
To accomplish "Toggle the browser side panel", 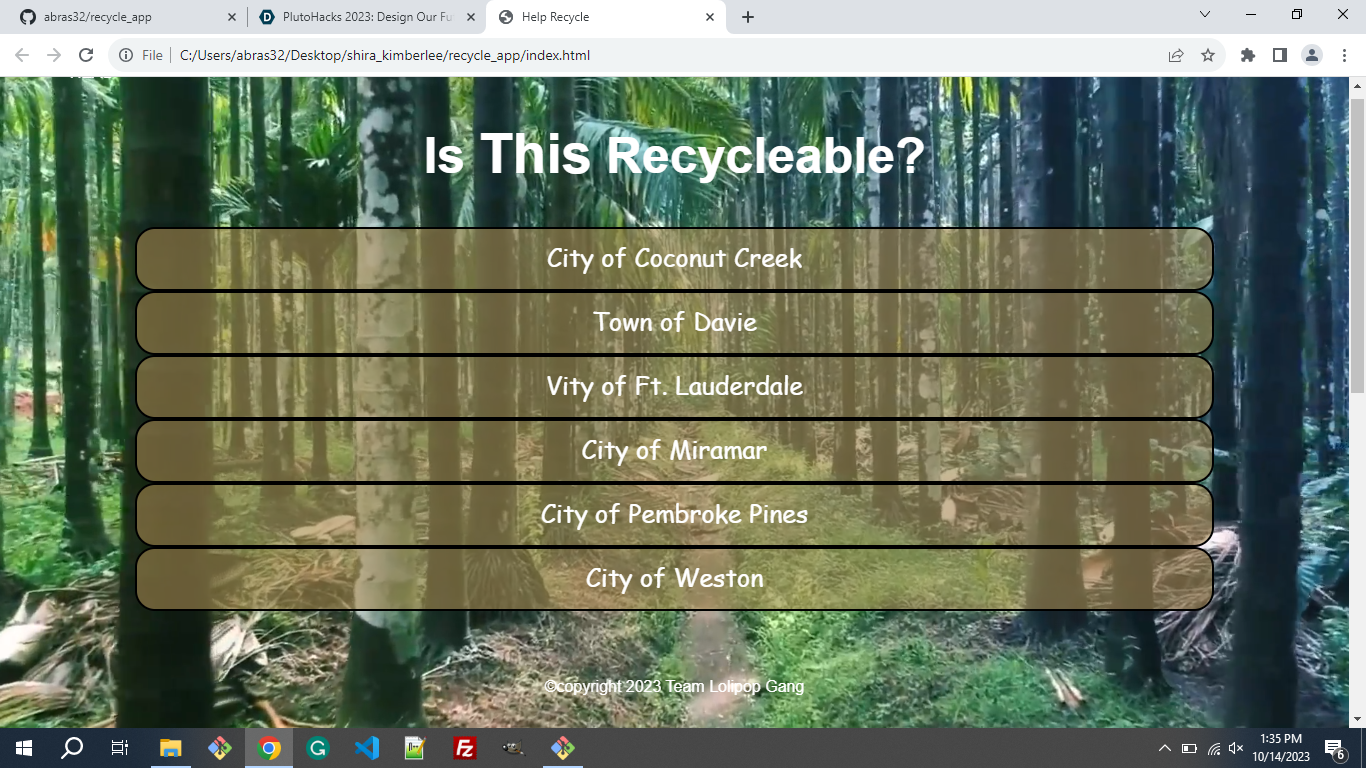I will coord(1279,55).
